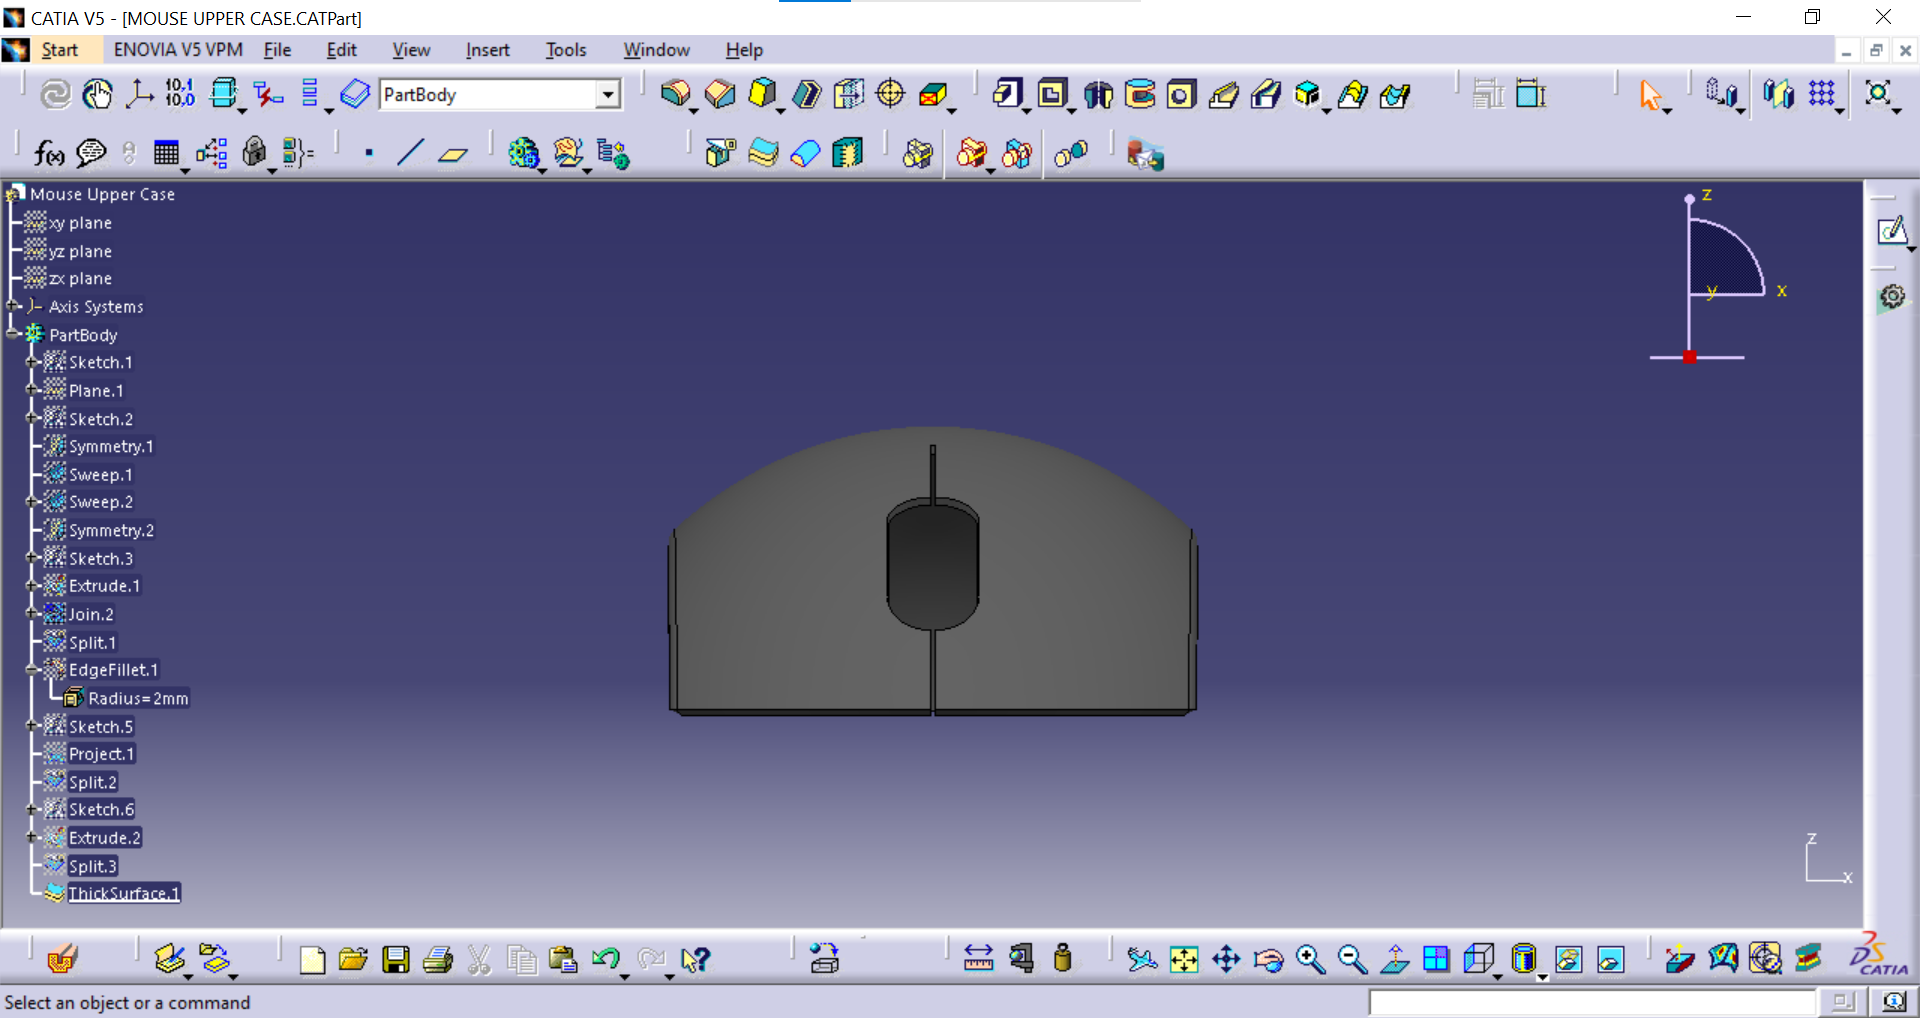Expand the Axis Systems tree node
Viewport: 1920px width, 1018px height.
point(13,306)
